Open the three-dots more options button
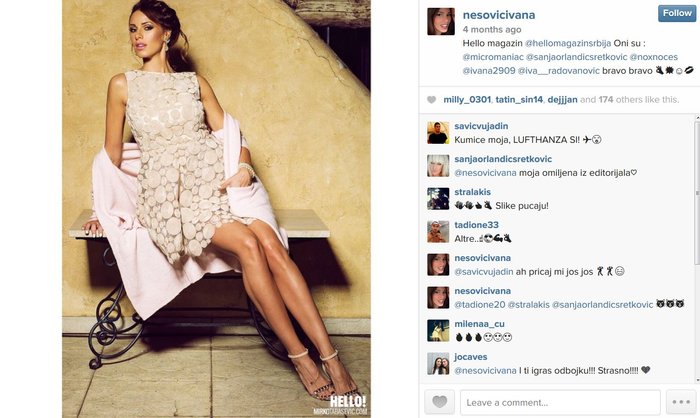 pyautogui.click(x=681, y=402)
